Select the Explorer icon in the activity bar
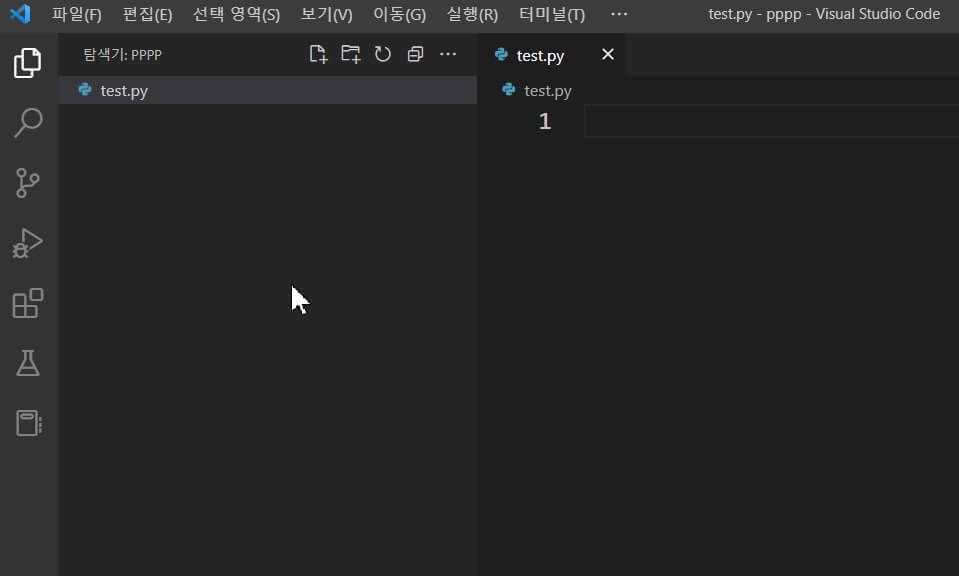The height and width of the screenshot is (576, 959). [27, 61]
